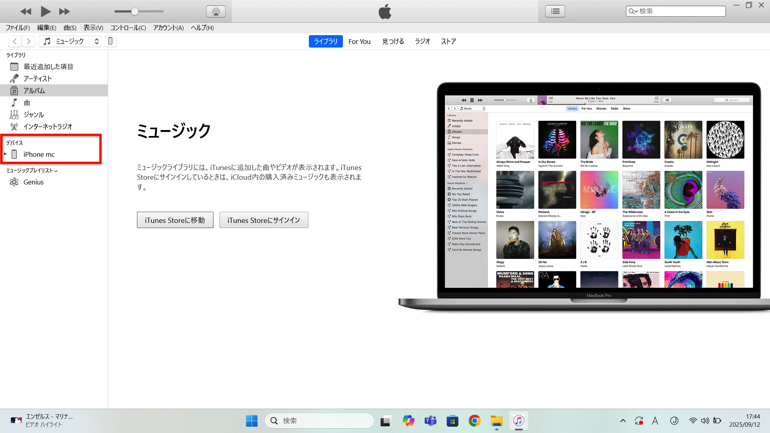This screenshot has width=770, height=433.
Task: Open the アカウント menu
Action: [168, 28]
